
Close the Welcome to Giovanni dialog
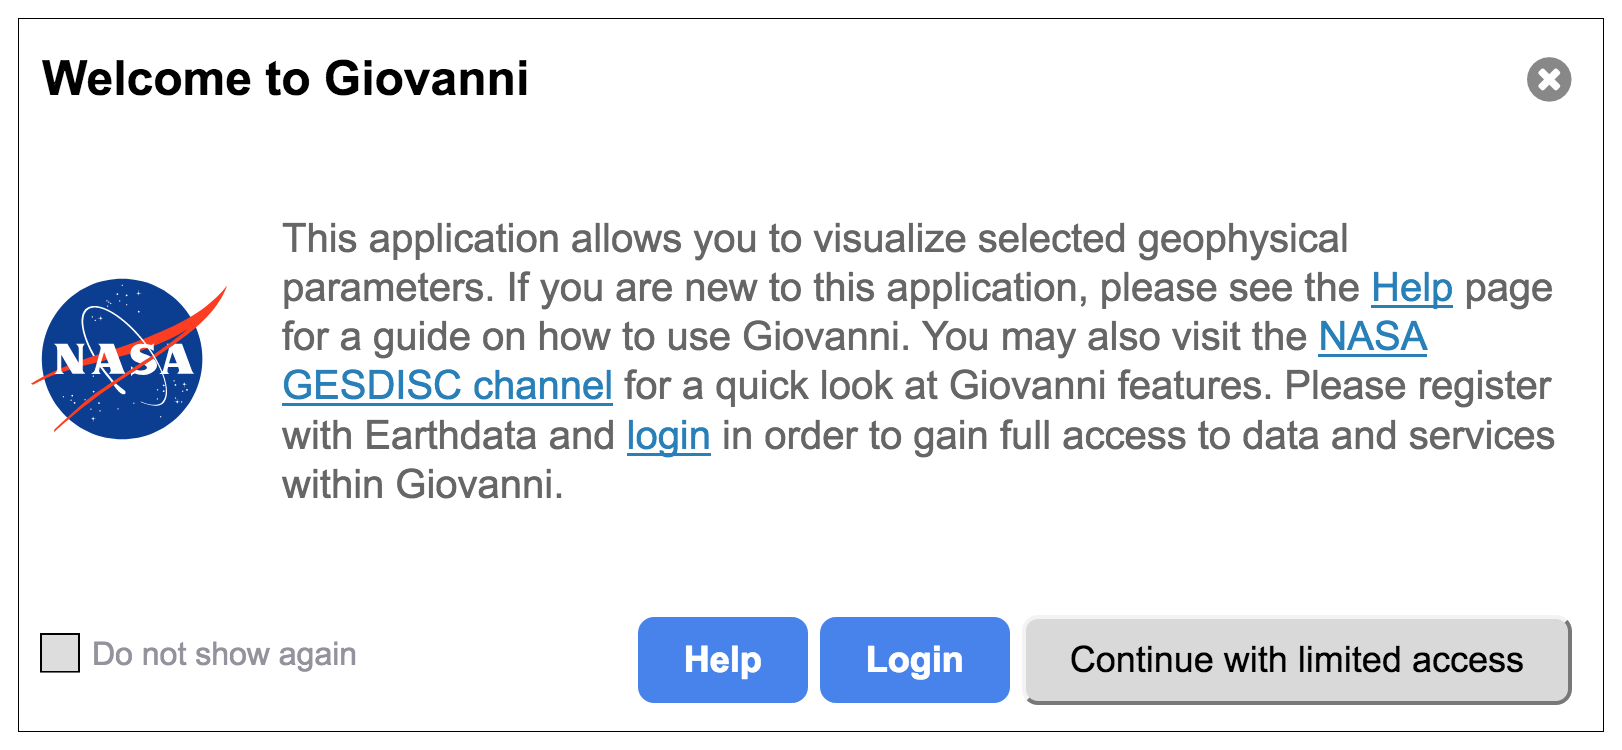point(1549,79)
